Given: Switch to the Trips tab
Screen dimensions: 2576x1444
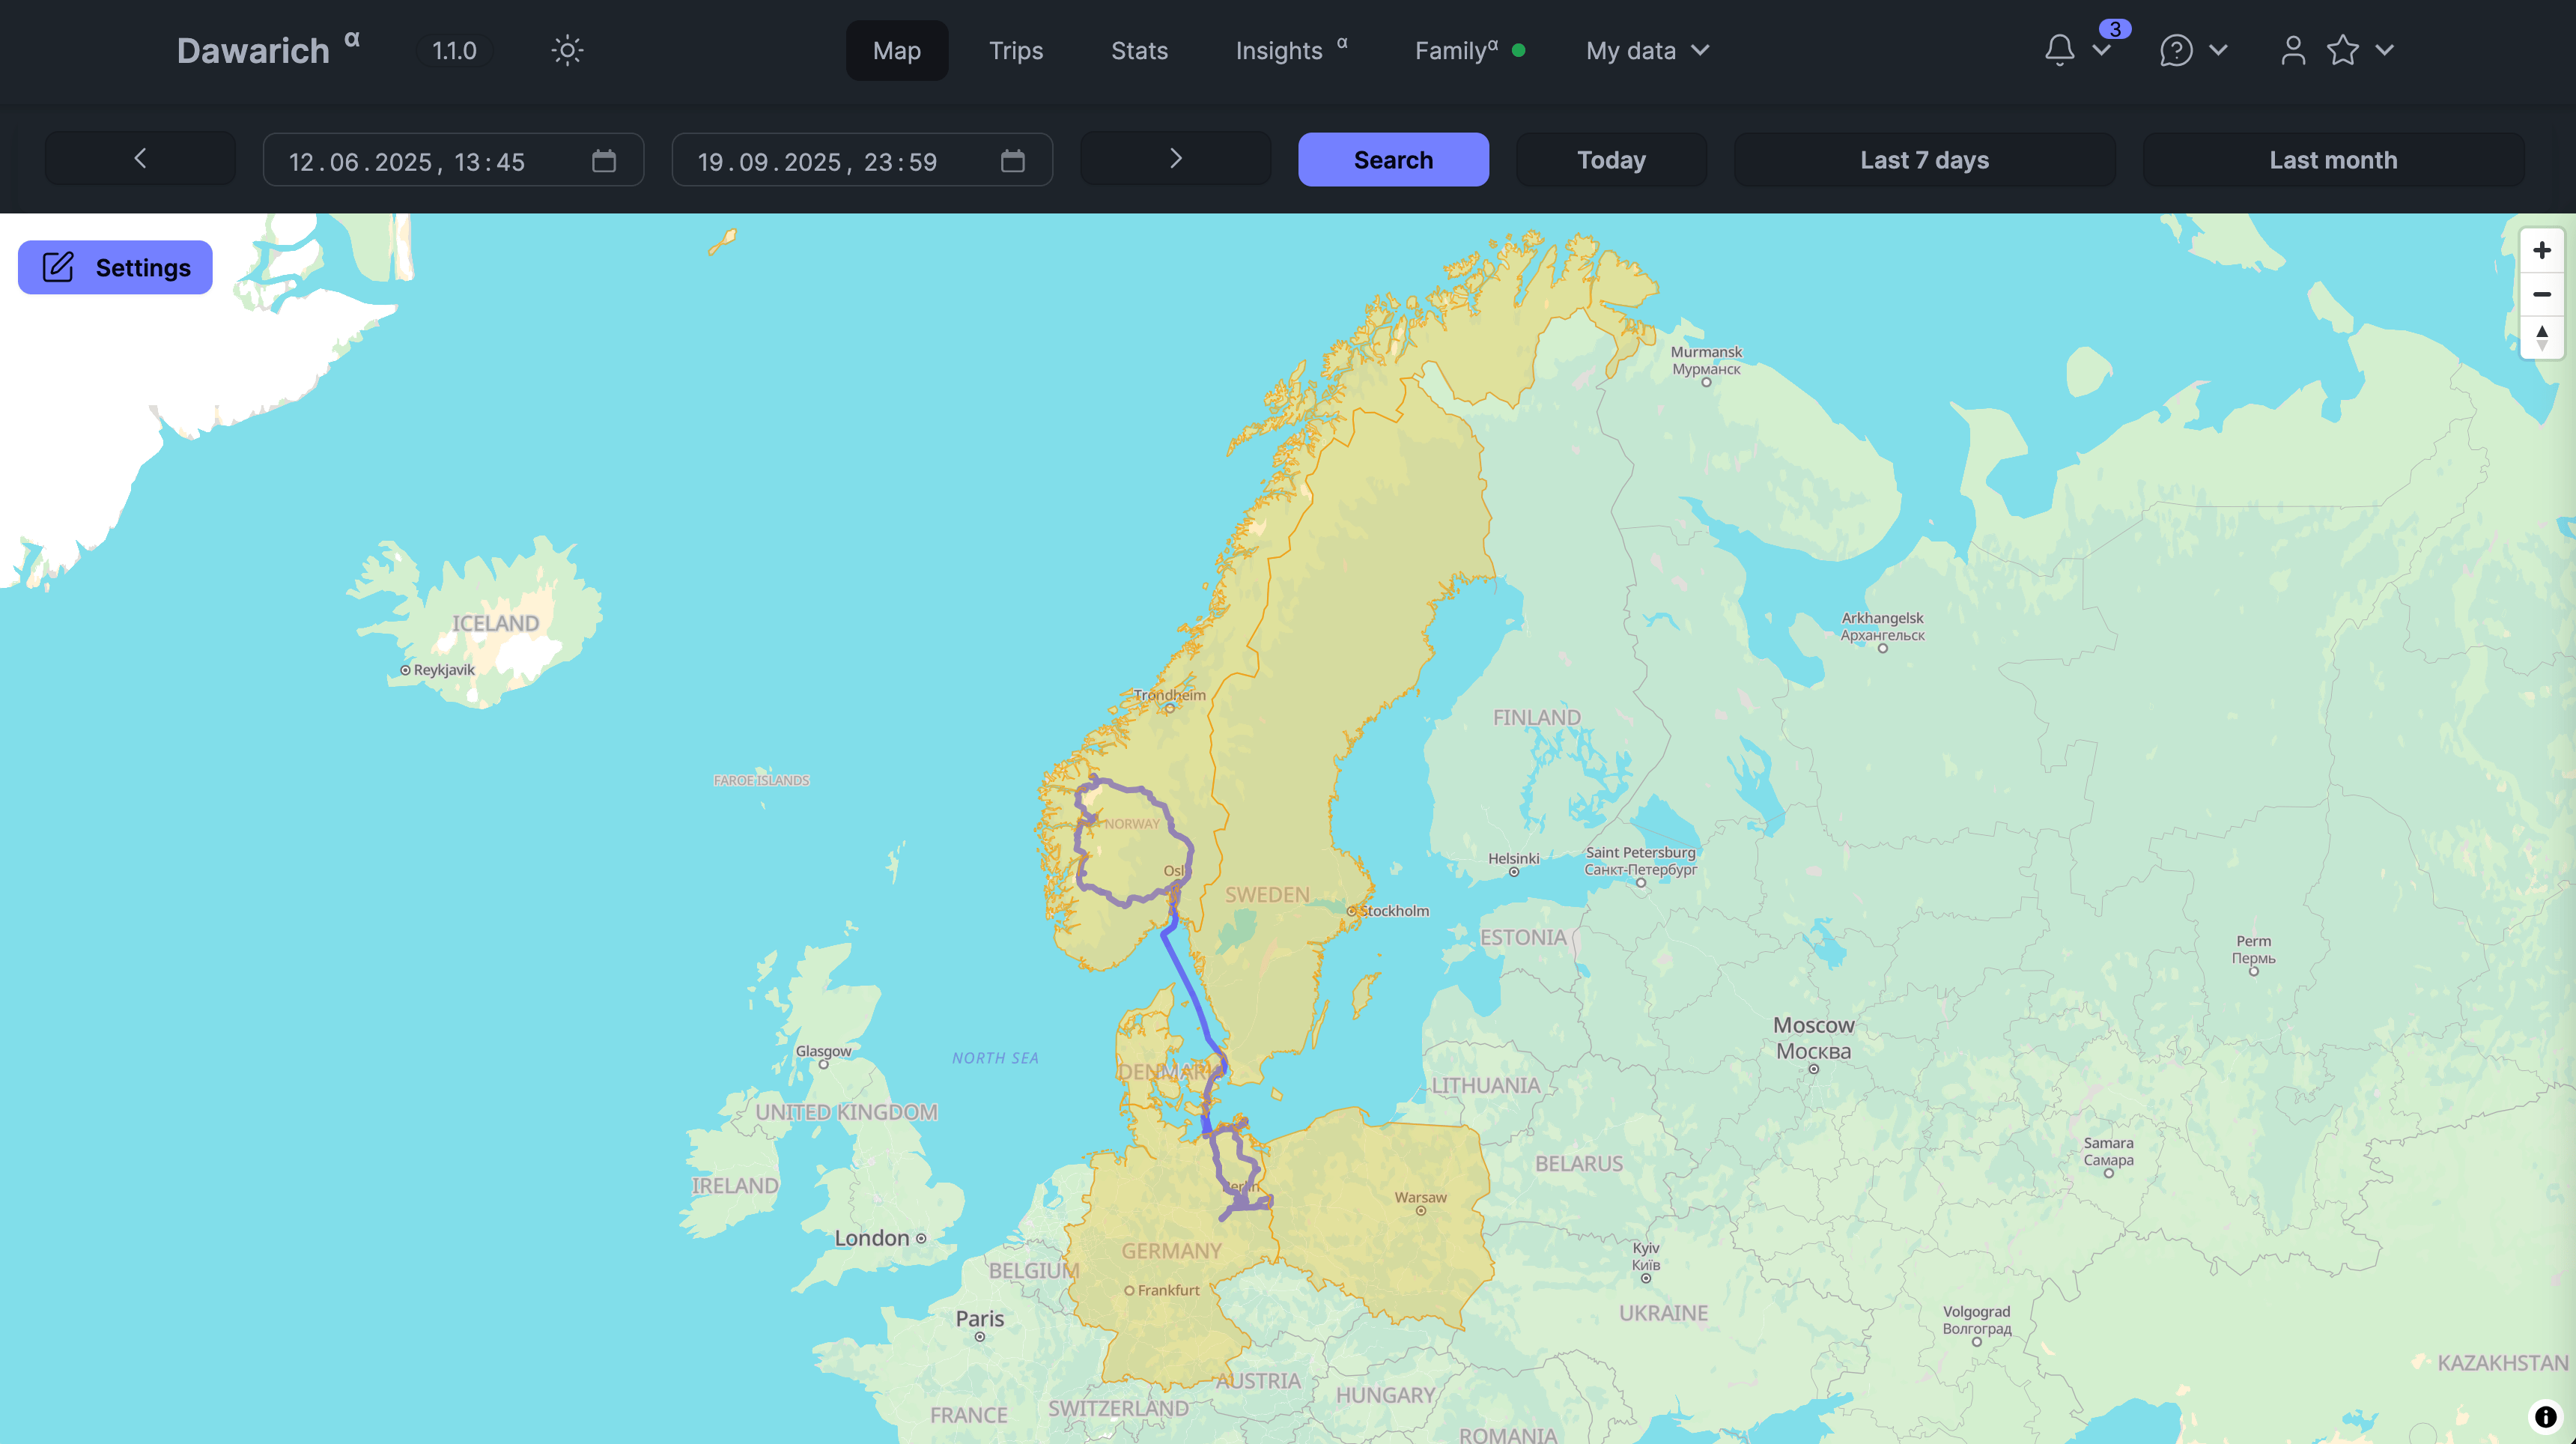Looking at the screenshot, I should (x=1016, y=50).
